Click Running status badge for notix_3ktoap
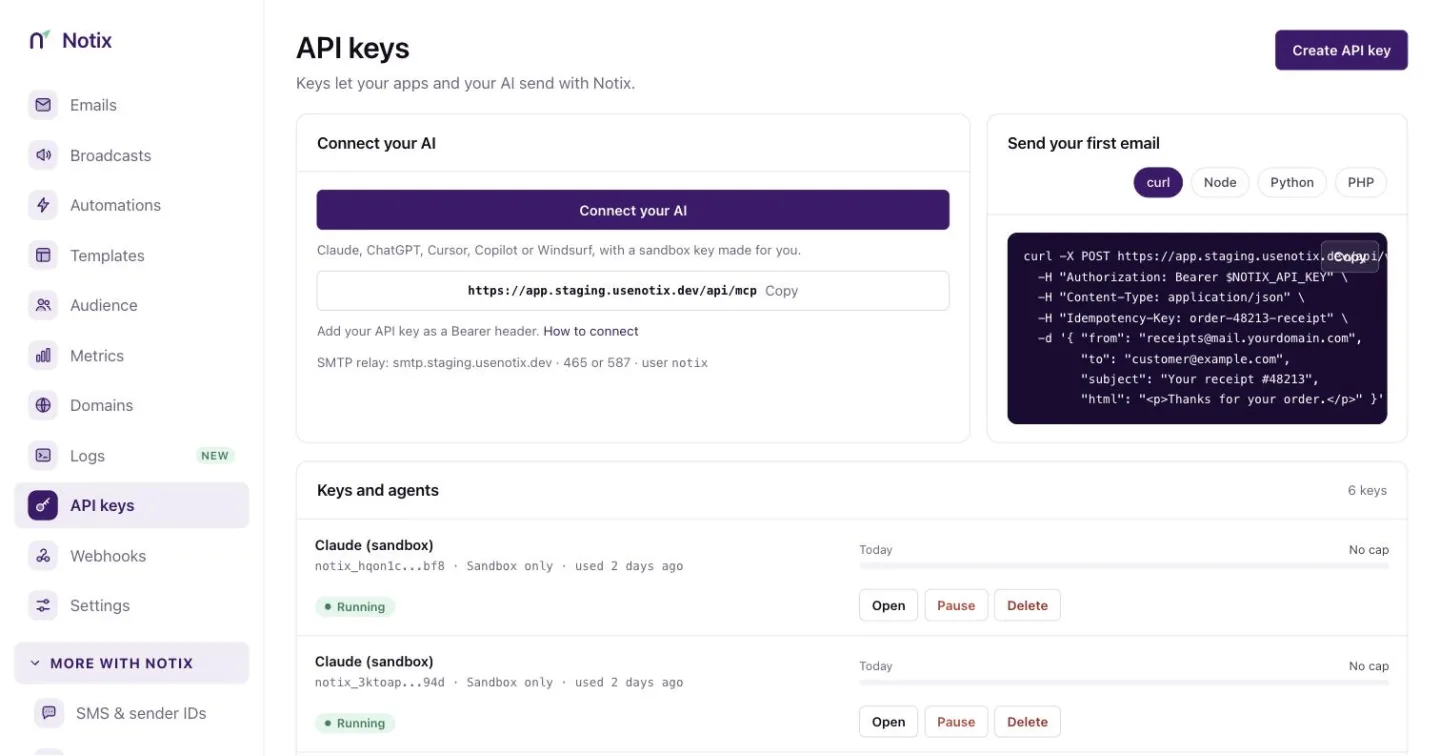This screenshot has height=756, width=1440. tap(355, 722)
